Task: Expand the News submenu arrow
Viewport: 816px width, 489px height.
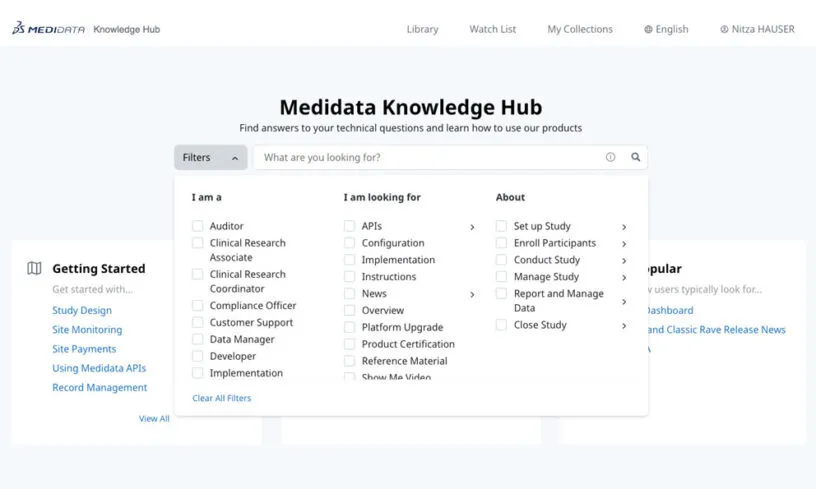Action: click(472, 294)
